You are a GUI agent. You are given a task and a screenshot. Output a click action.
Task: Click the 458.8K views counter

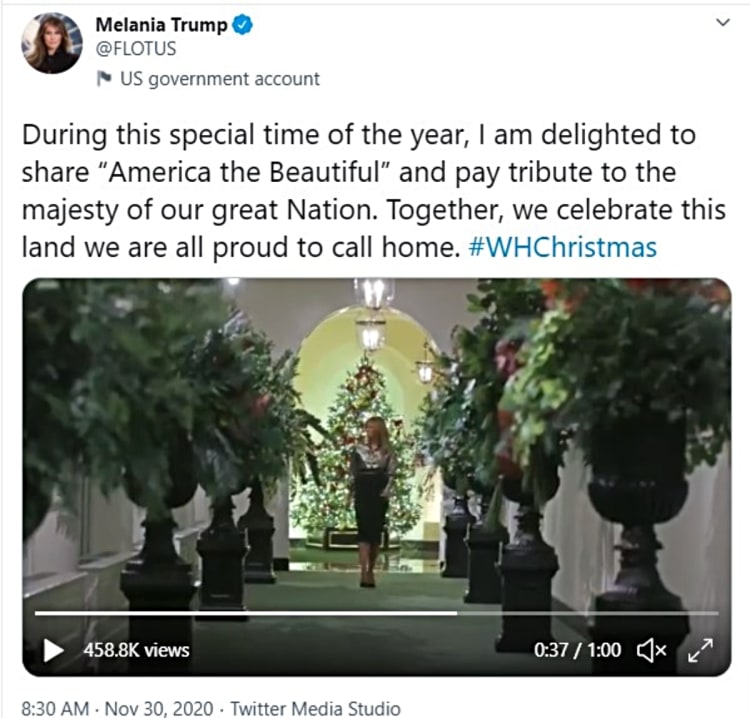point(136,650)
